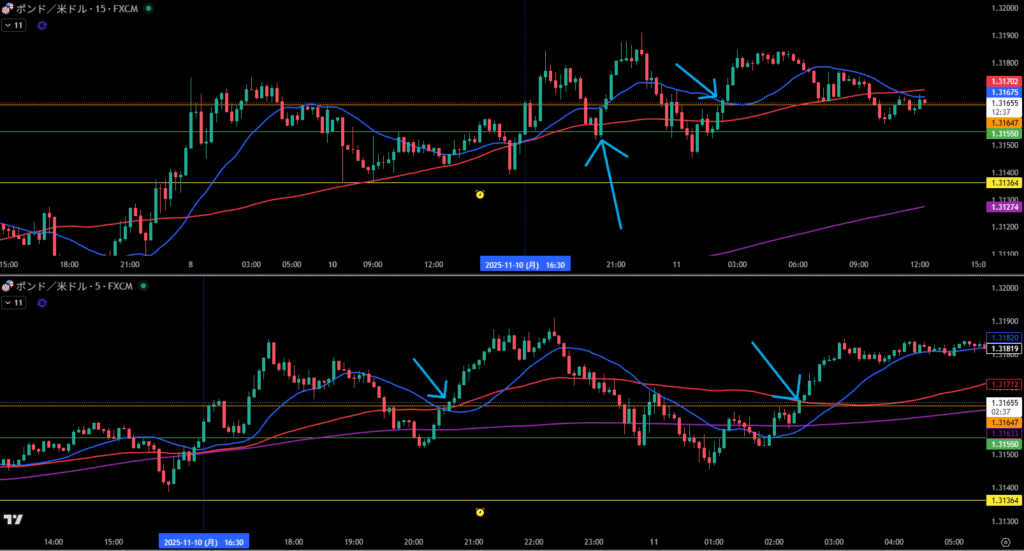Expand the indicator legend "11" in the upper chart
Viewport: 1024px width, 551px height.
(x=14, y=25)
